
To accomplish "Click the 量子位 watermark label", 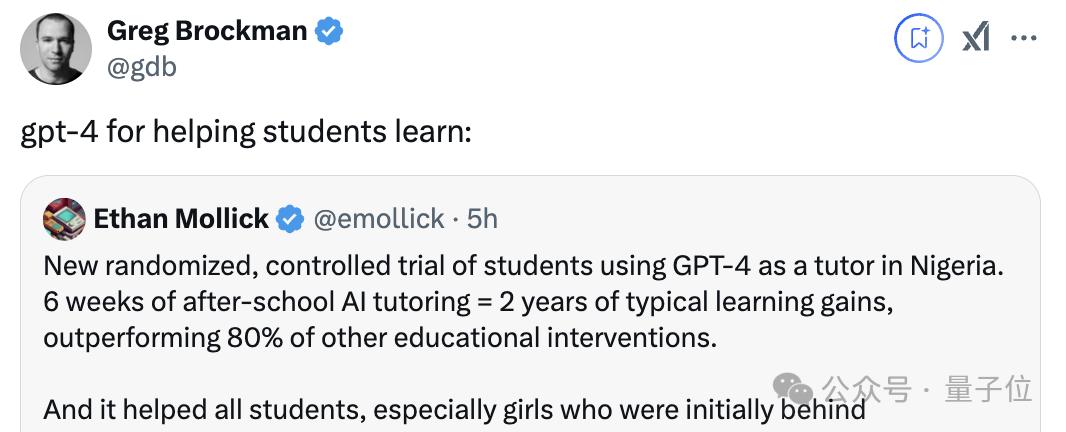I will (x=988, y=389).
